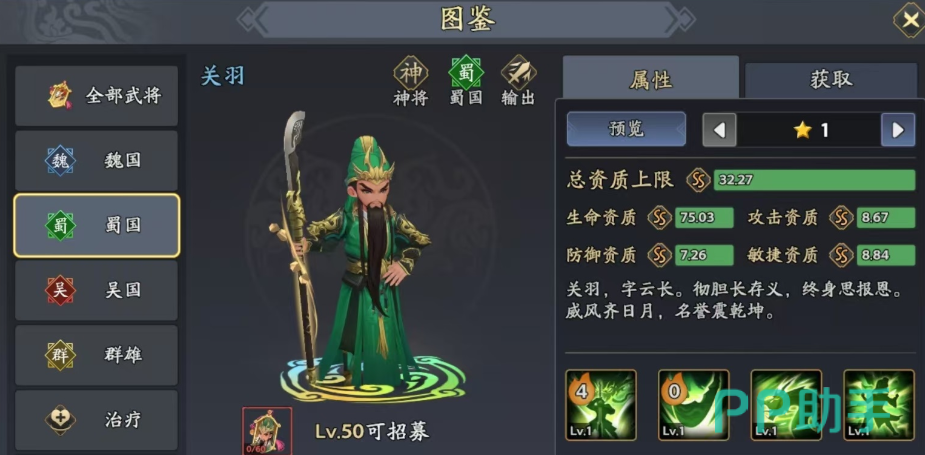This screenshot has height=455, width=925.
Task: Open the first skill icon marked 4
Action: click(601, 404)
